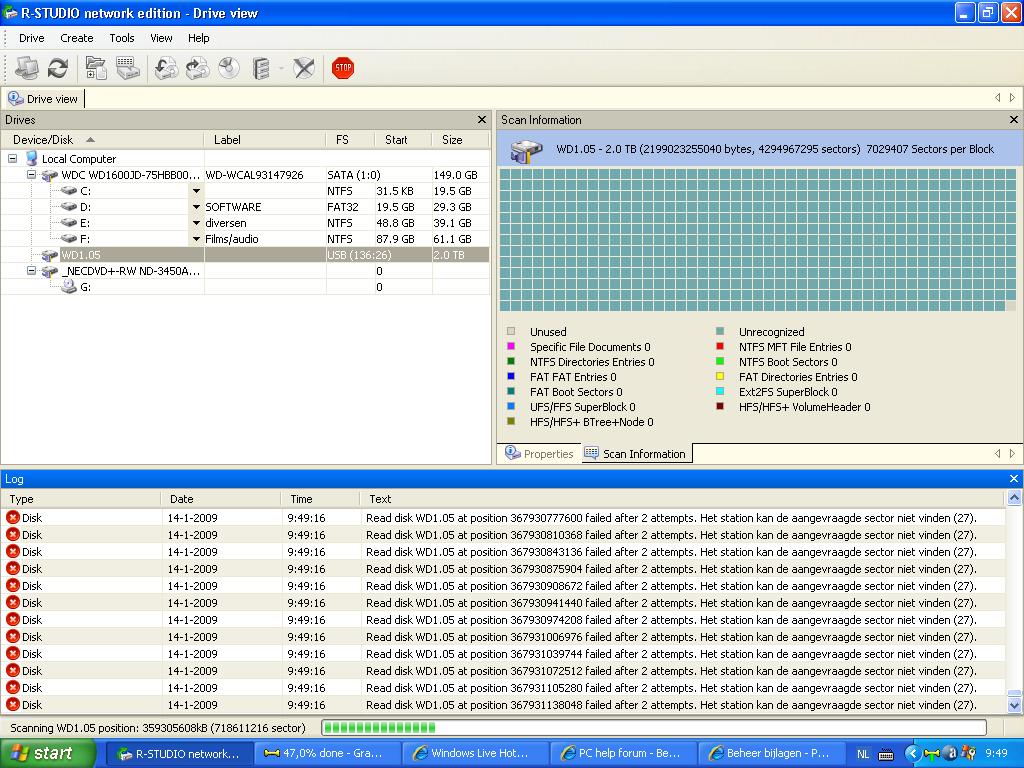
Task: Click the Log scrollbar up arrow
Action: [1014, 498]
